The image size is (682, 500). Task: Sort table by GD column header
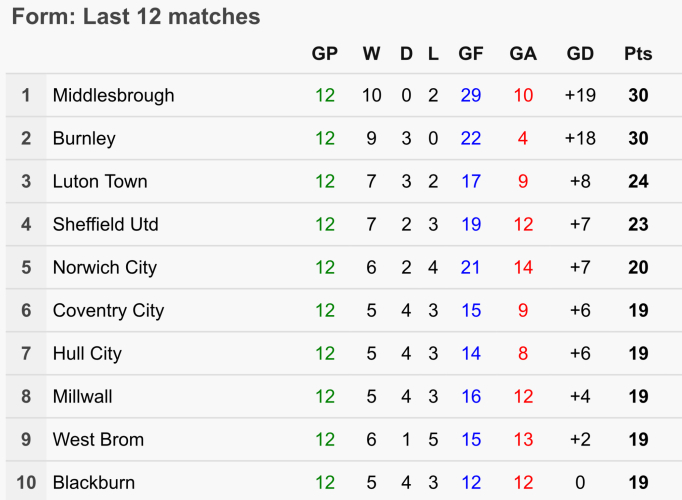pyautogui.click(x=580, y=54)
